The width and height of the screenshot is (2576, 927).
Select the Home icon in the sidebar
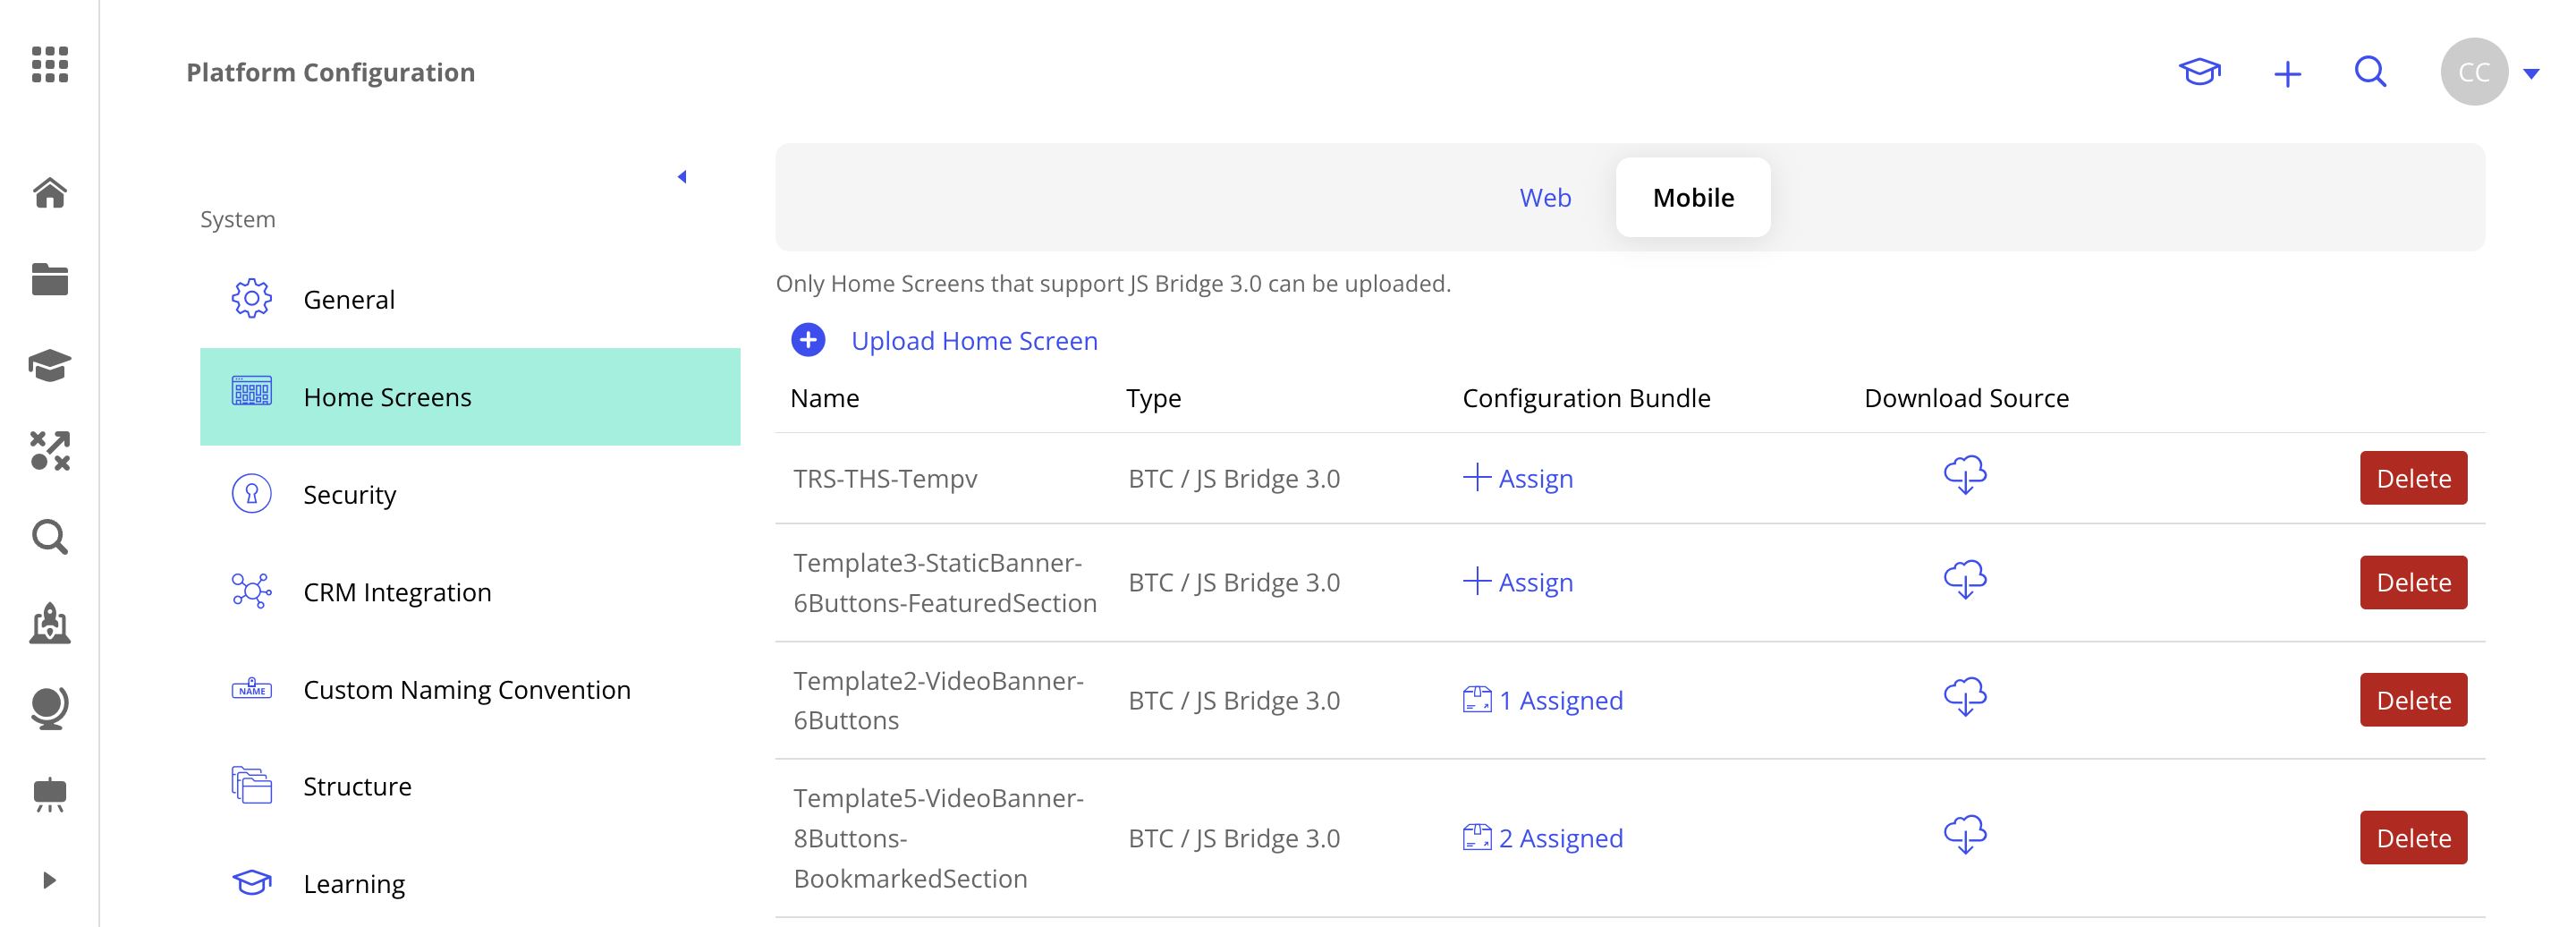pyautogui.click(x=49, y=193)
